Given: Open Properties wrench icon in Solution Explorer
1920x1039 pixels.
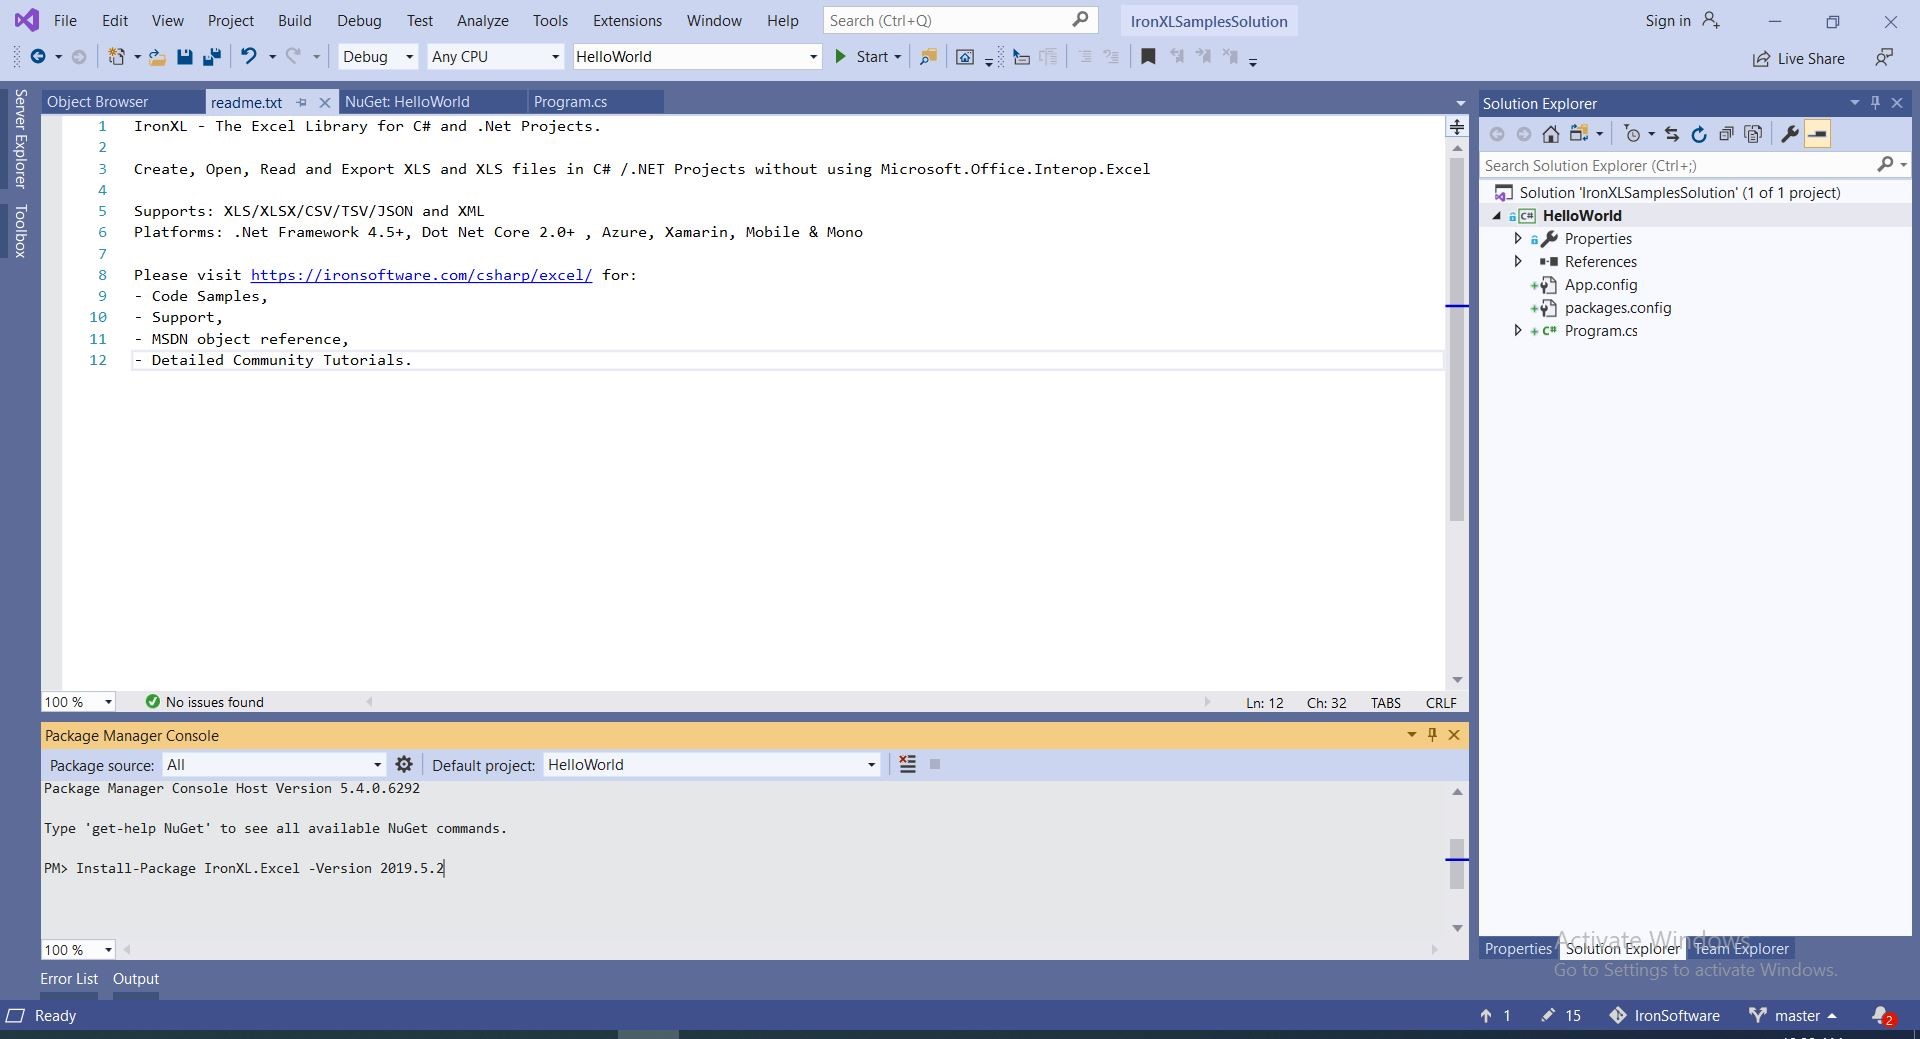Looking at the screenshot, I should click(x=1790, y=134).
